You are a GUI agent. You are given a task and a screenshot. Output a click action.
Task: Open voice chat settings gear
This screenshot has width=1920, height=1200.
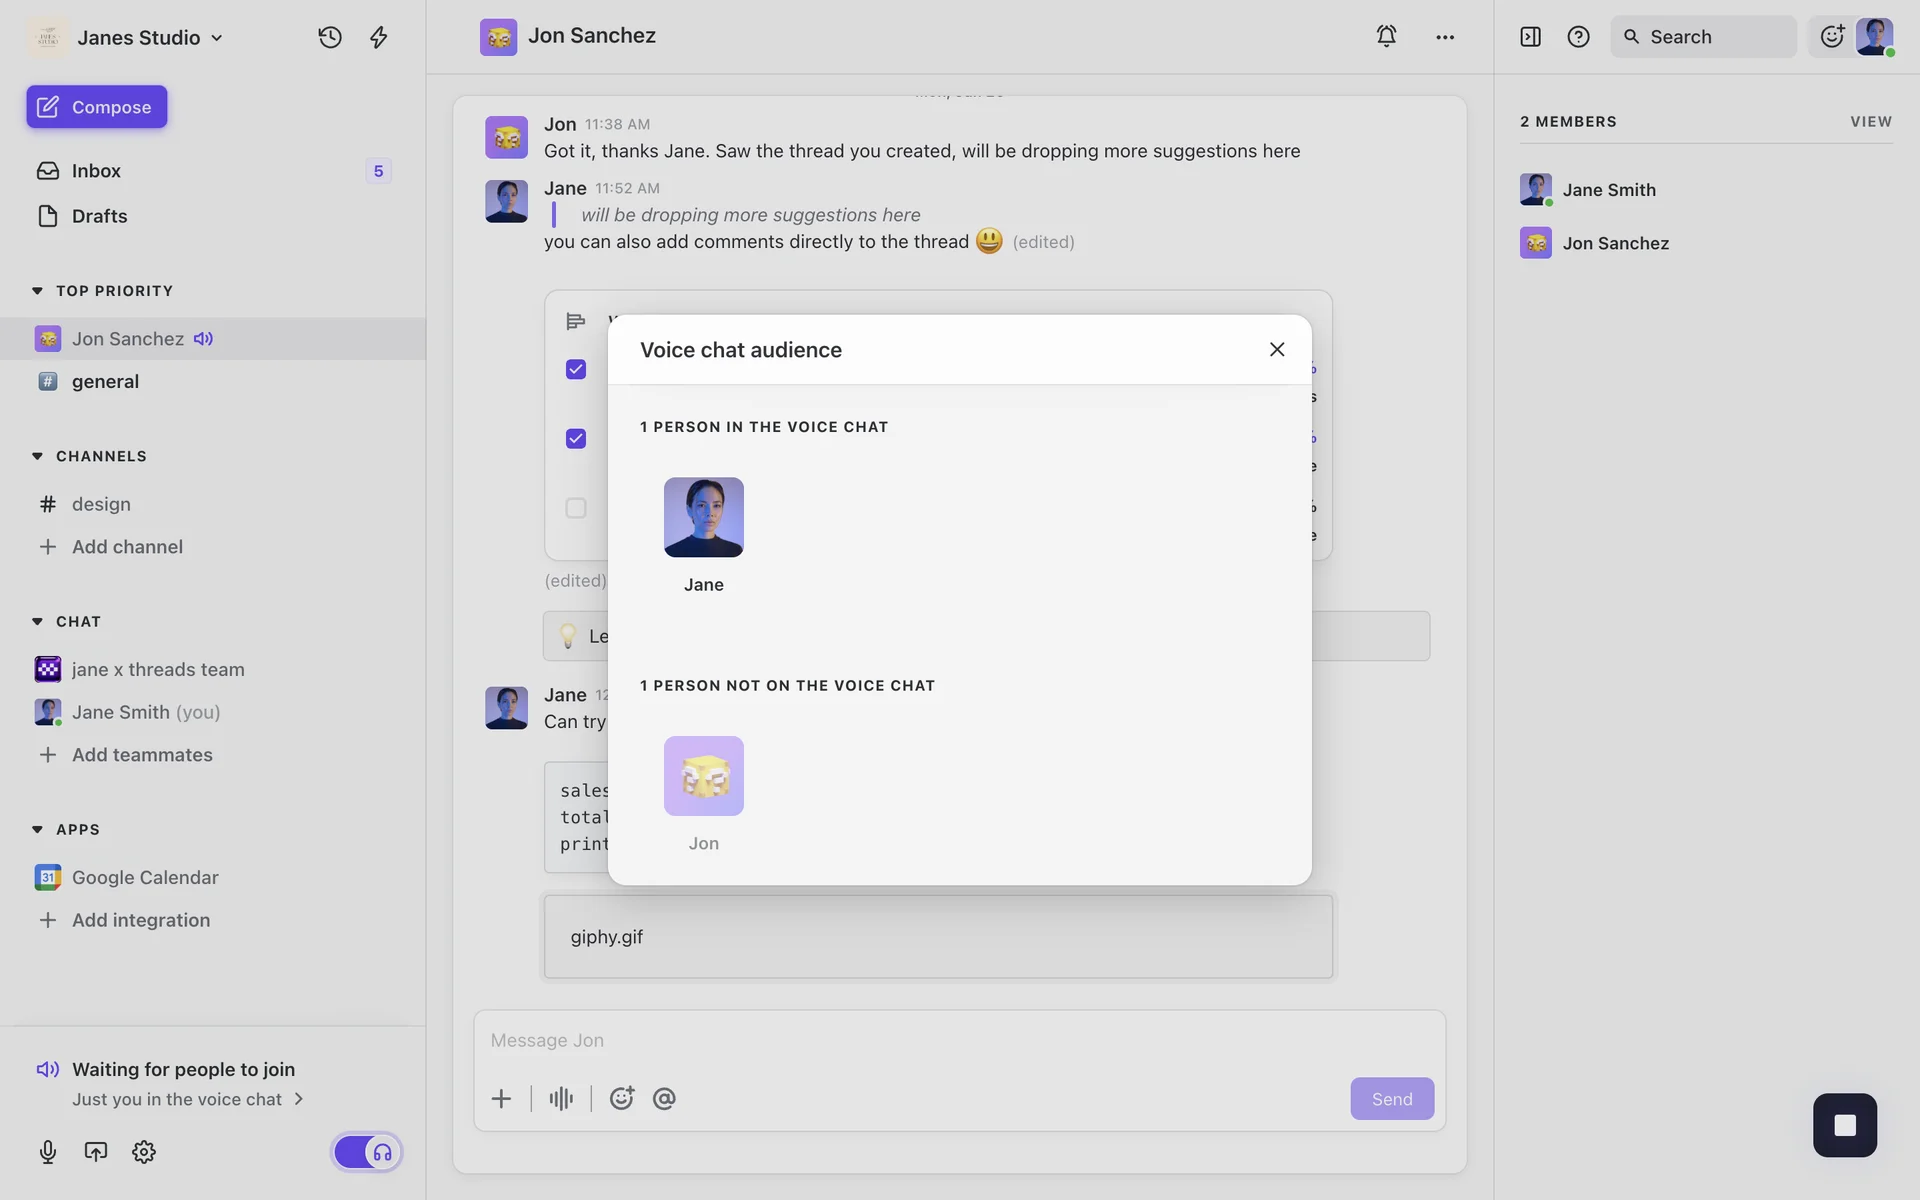144,1152
